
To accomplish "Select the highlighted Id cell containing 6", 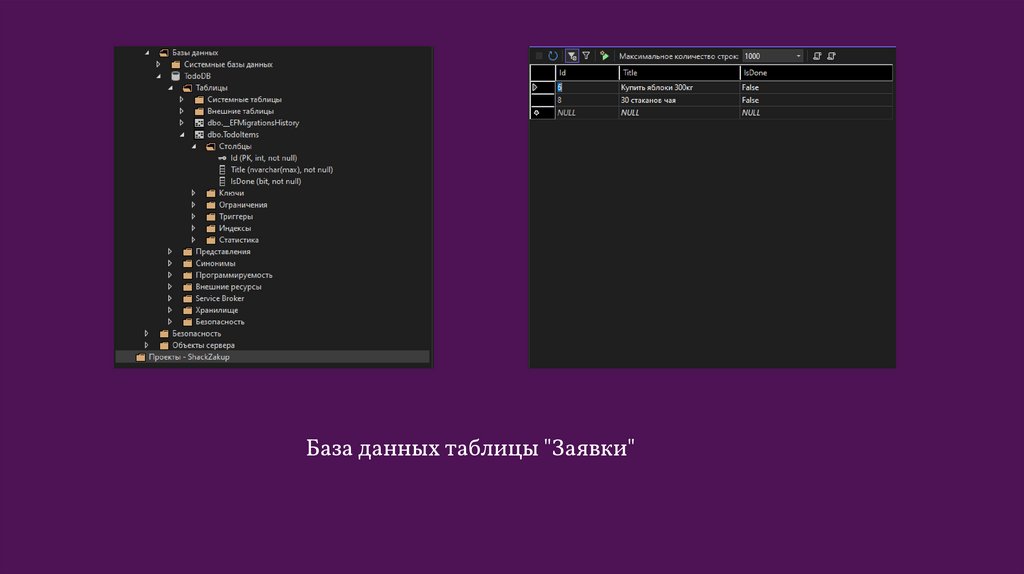I will coord(587,88).
